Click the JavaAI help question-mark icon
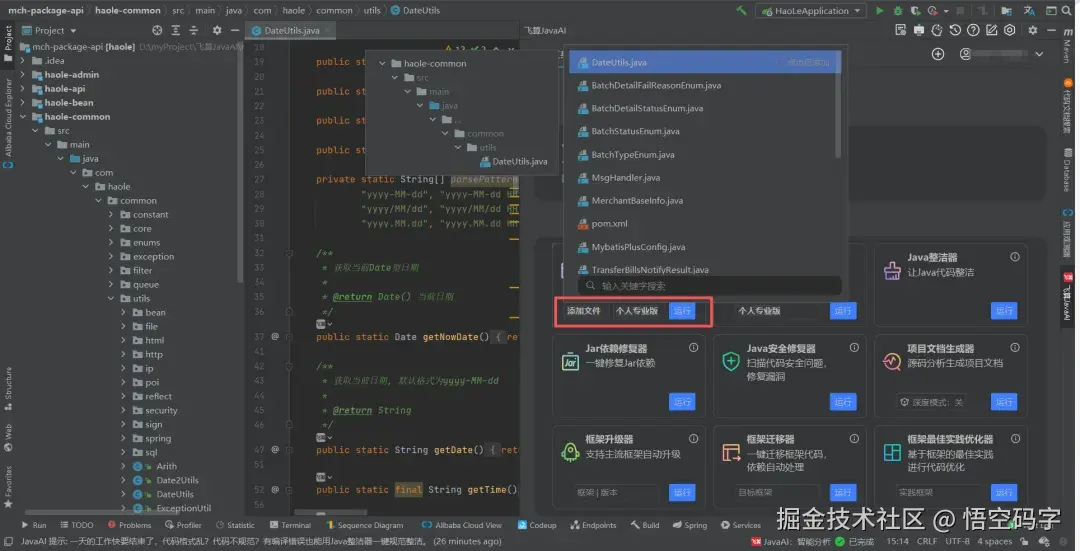The height and width of the screenshot is (551, 1080). pyautogui.click(x=973, y=30)
